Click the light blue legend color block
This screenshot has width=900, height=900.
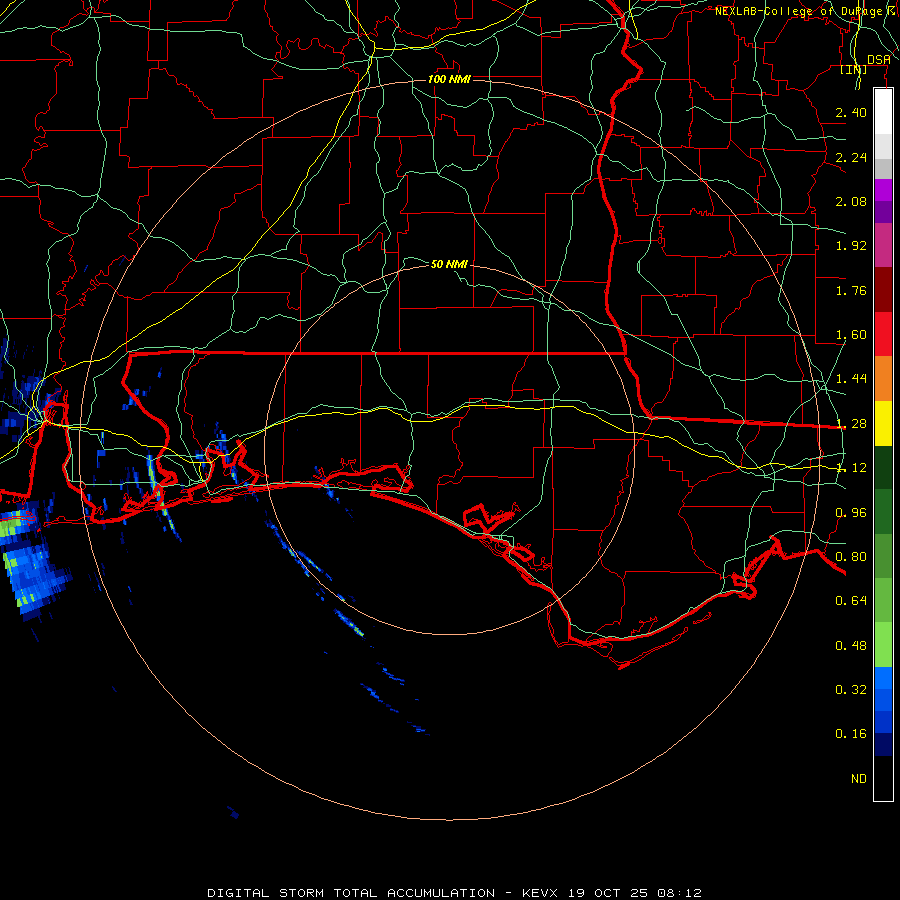click(883, 678)
